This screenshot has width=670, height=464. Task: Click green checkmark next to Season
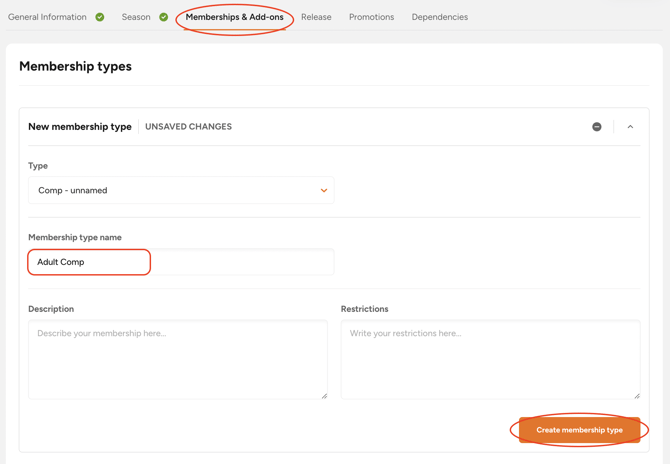pos(163,17)
